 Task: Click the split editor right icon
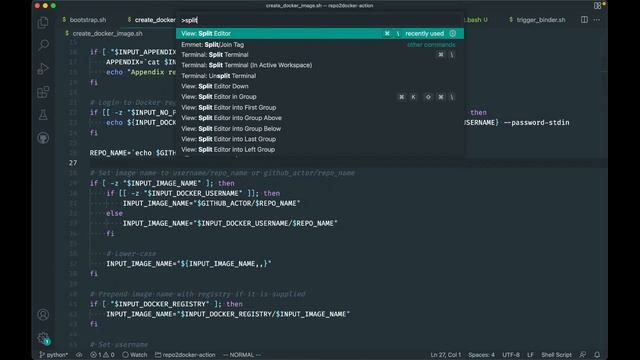[584, 20]
